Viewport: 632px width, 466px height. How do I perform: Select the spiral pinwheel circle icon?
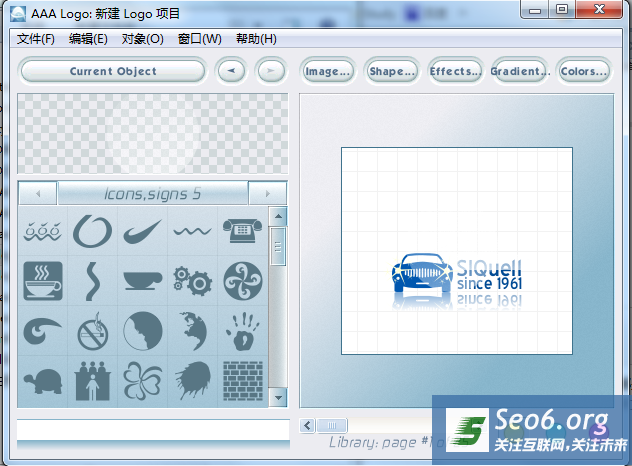tap(243, 281)
